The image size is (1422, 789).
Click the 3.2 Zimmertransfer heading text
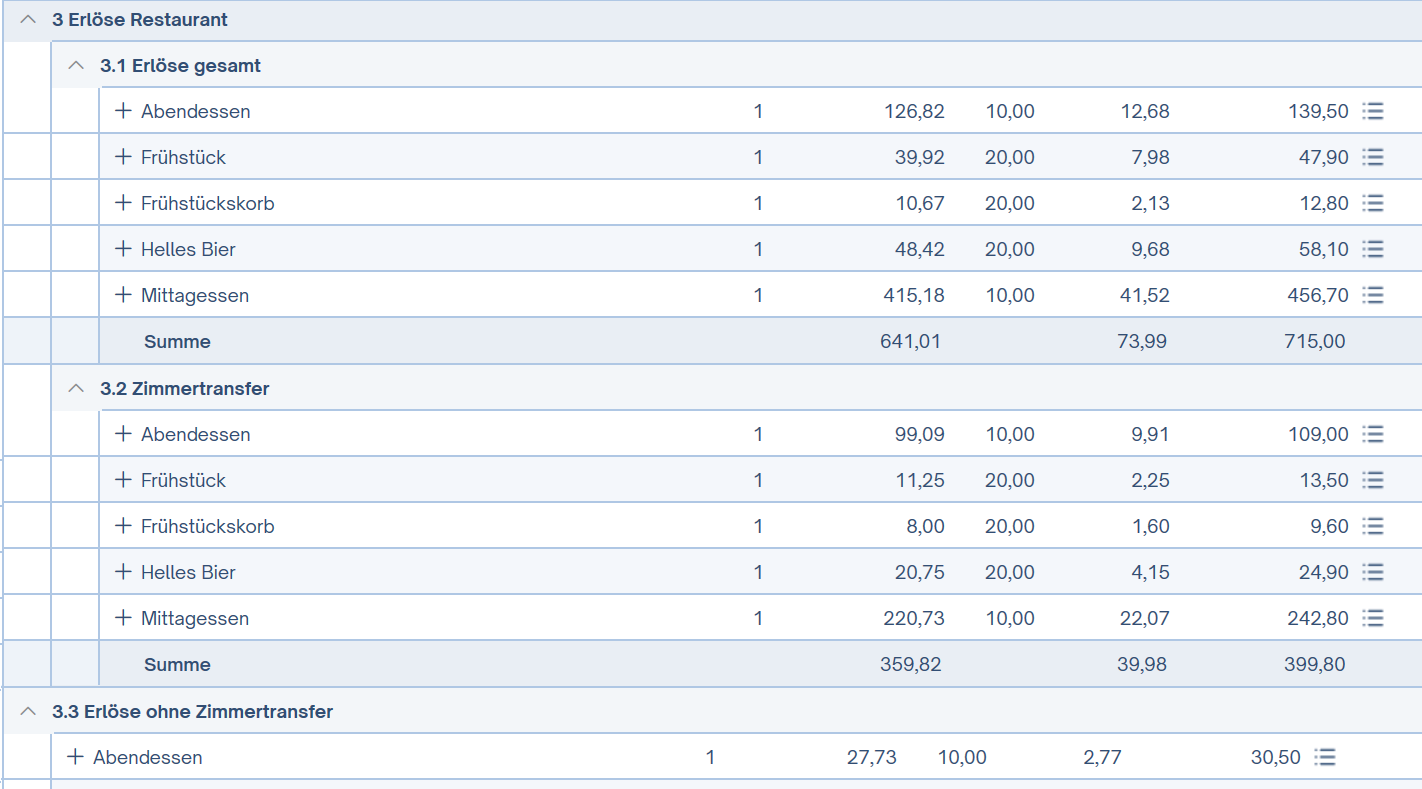point(185,388)
